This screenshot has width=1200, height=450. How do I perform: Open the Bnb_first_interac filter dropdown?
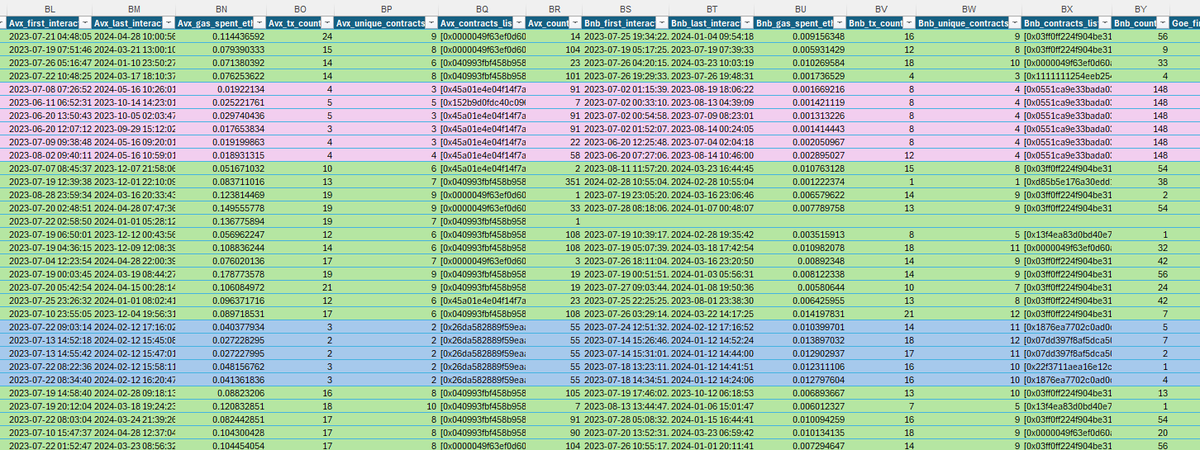664,22
